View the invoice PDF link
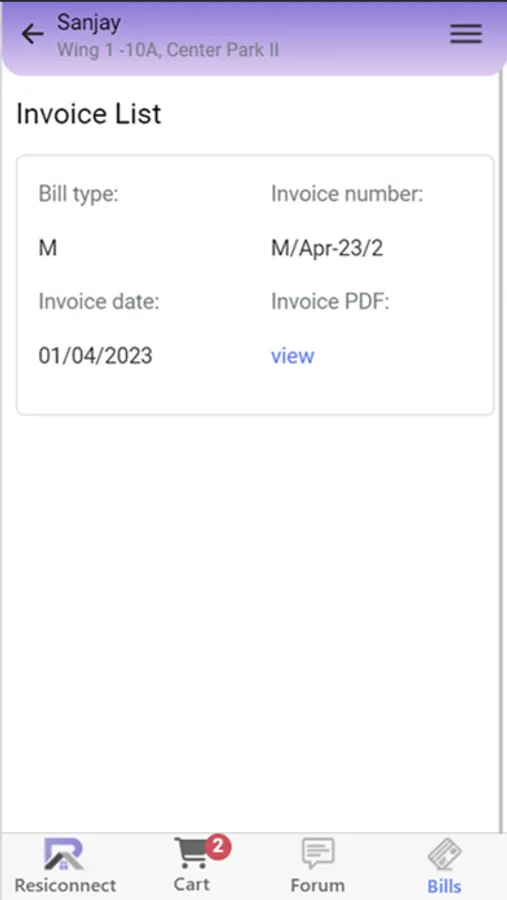 pyautogui.click(x=292, y=356)
